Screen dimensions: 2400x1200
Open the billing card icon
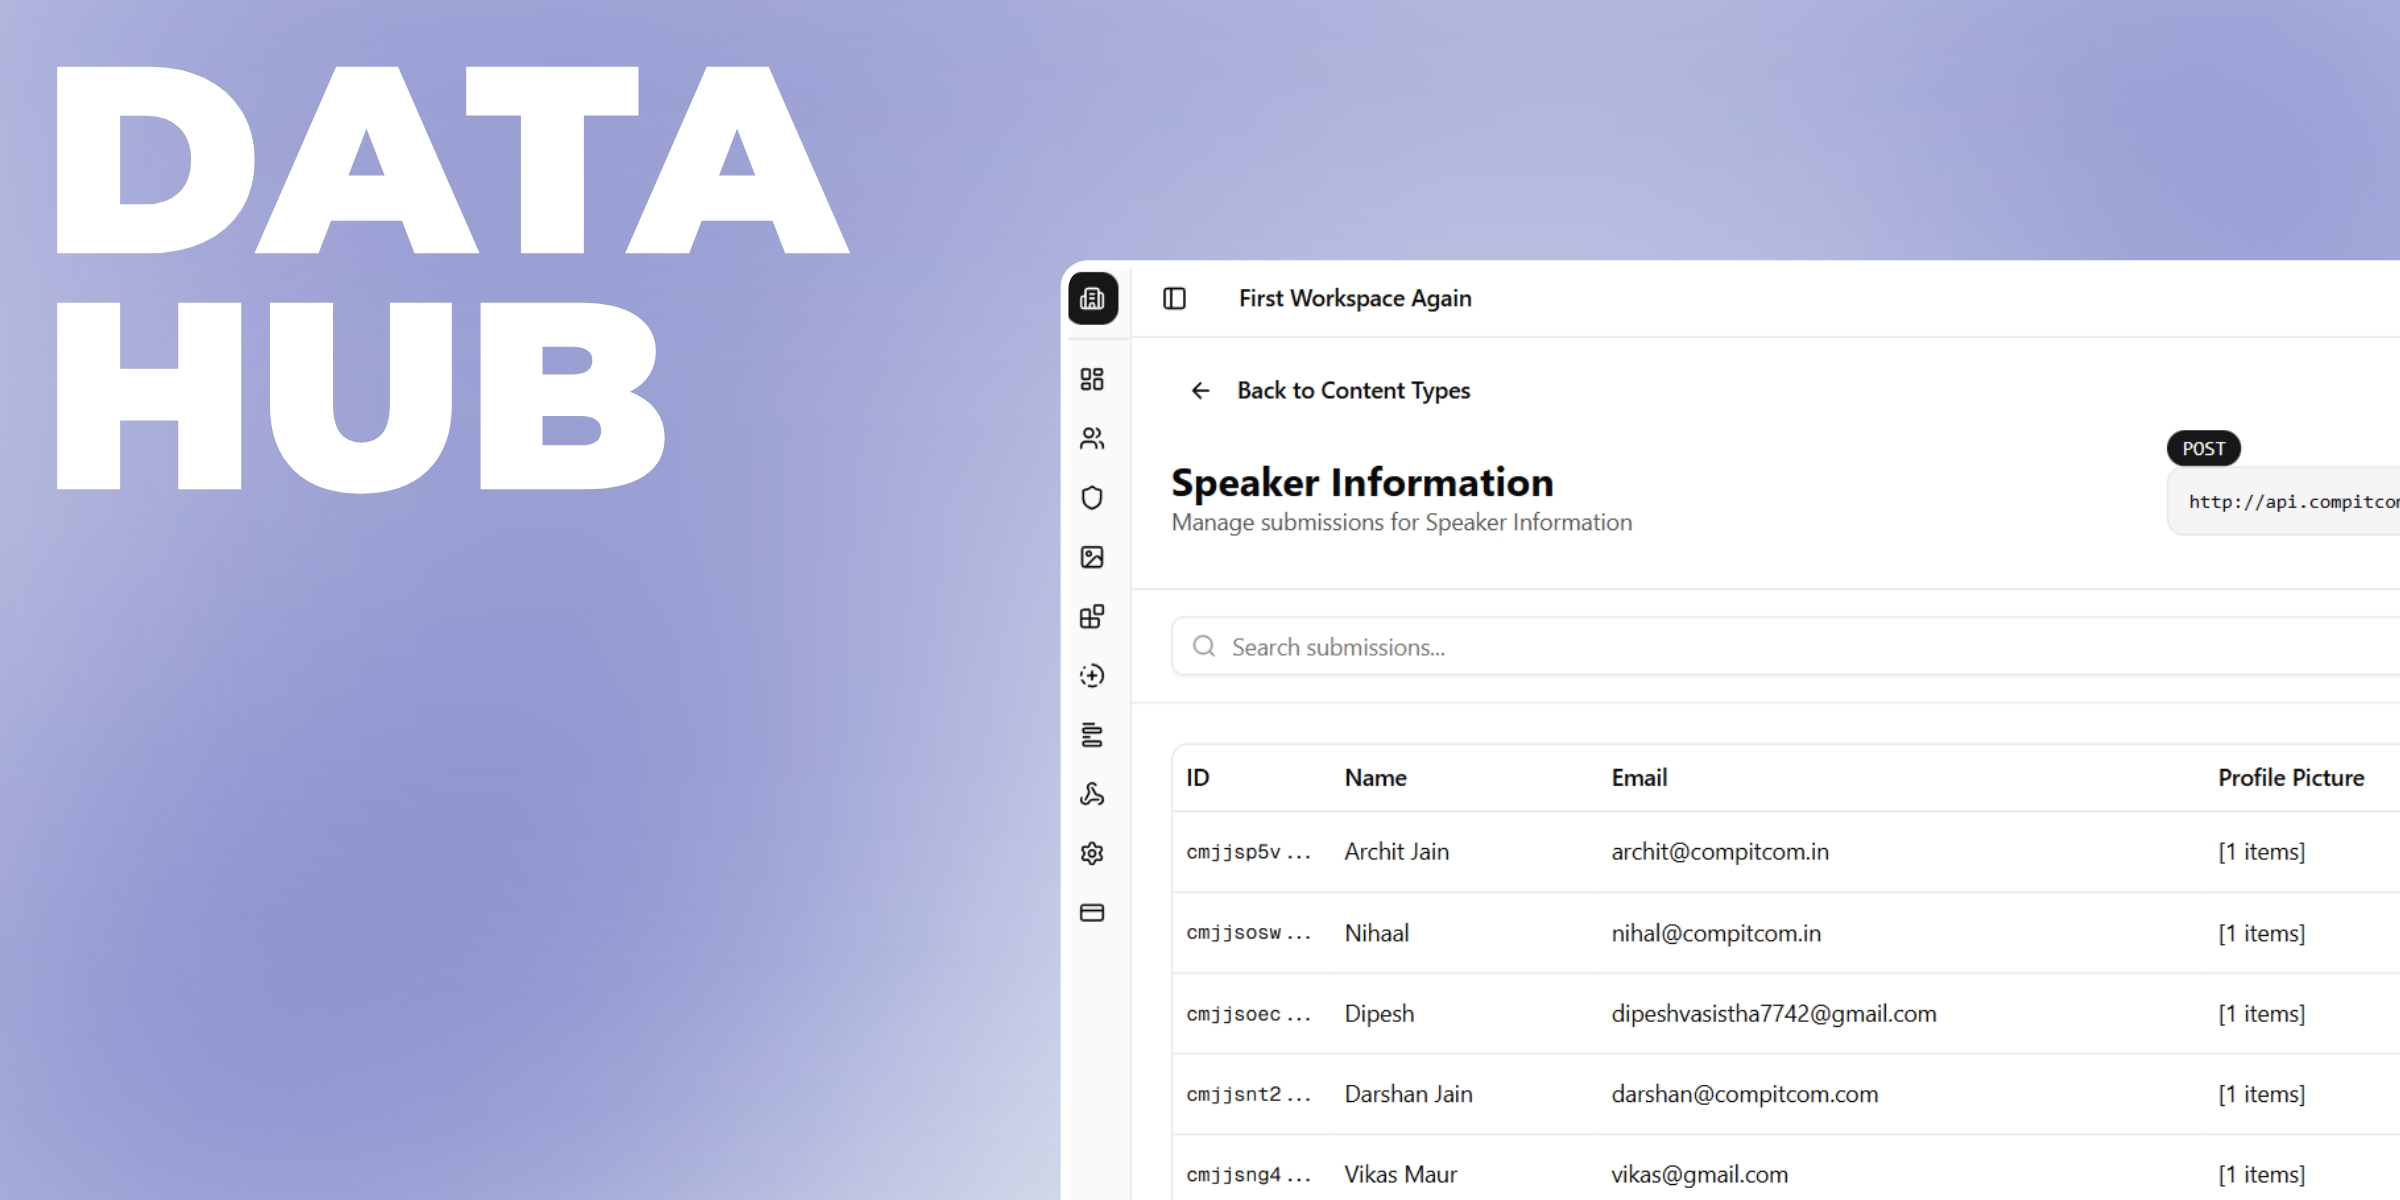coord(1093,912)
